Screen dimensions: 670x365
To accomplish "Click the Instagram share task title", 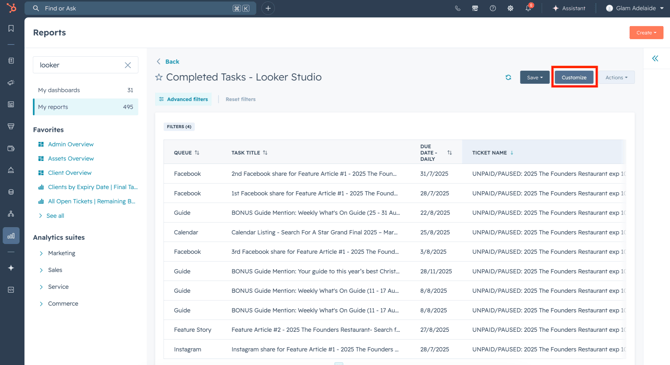I will [315, 350].
